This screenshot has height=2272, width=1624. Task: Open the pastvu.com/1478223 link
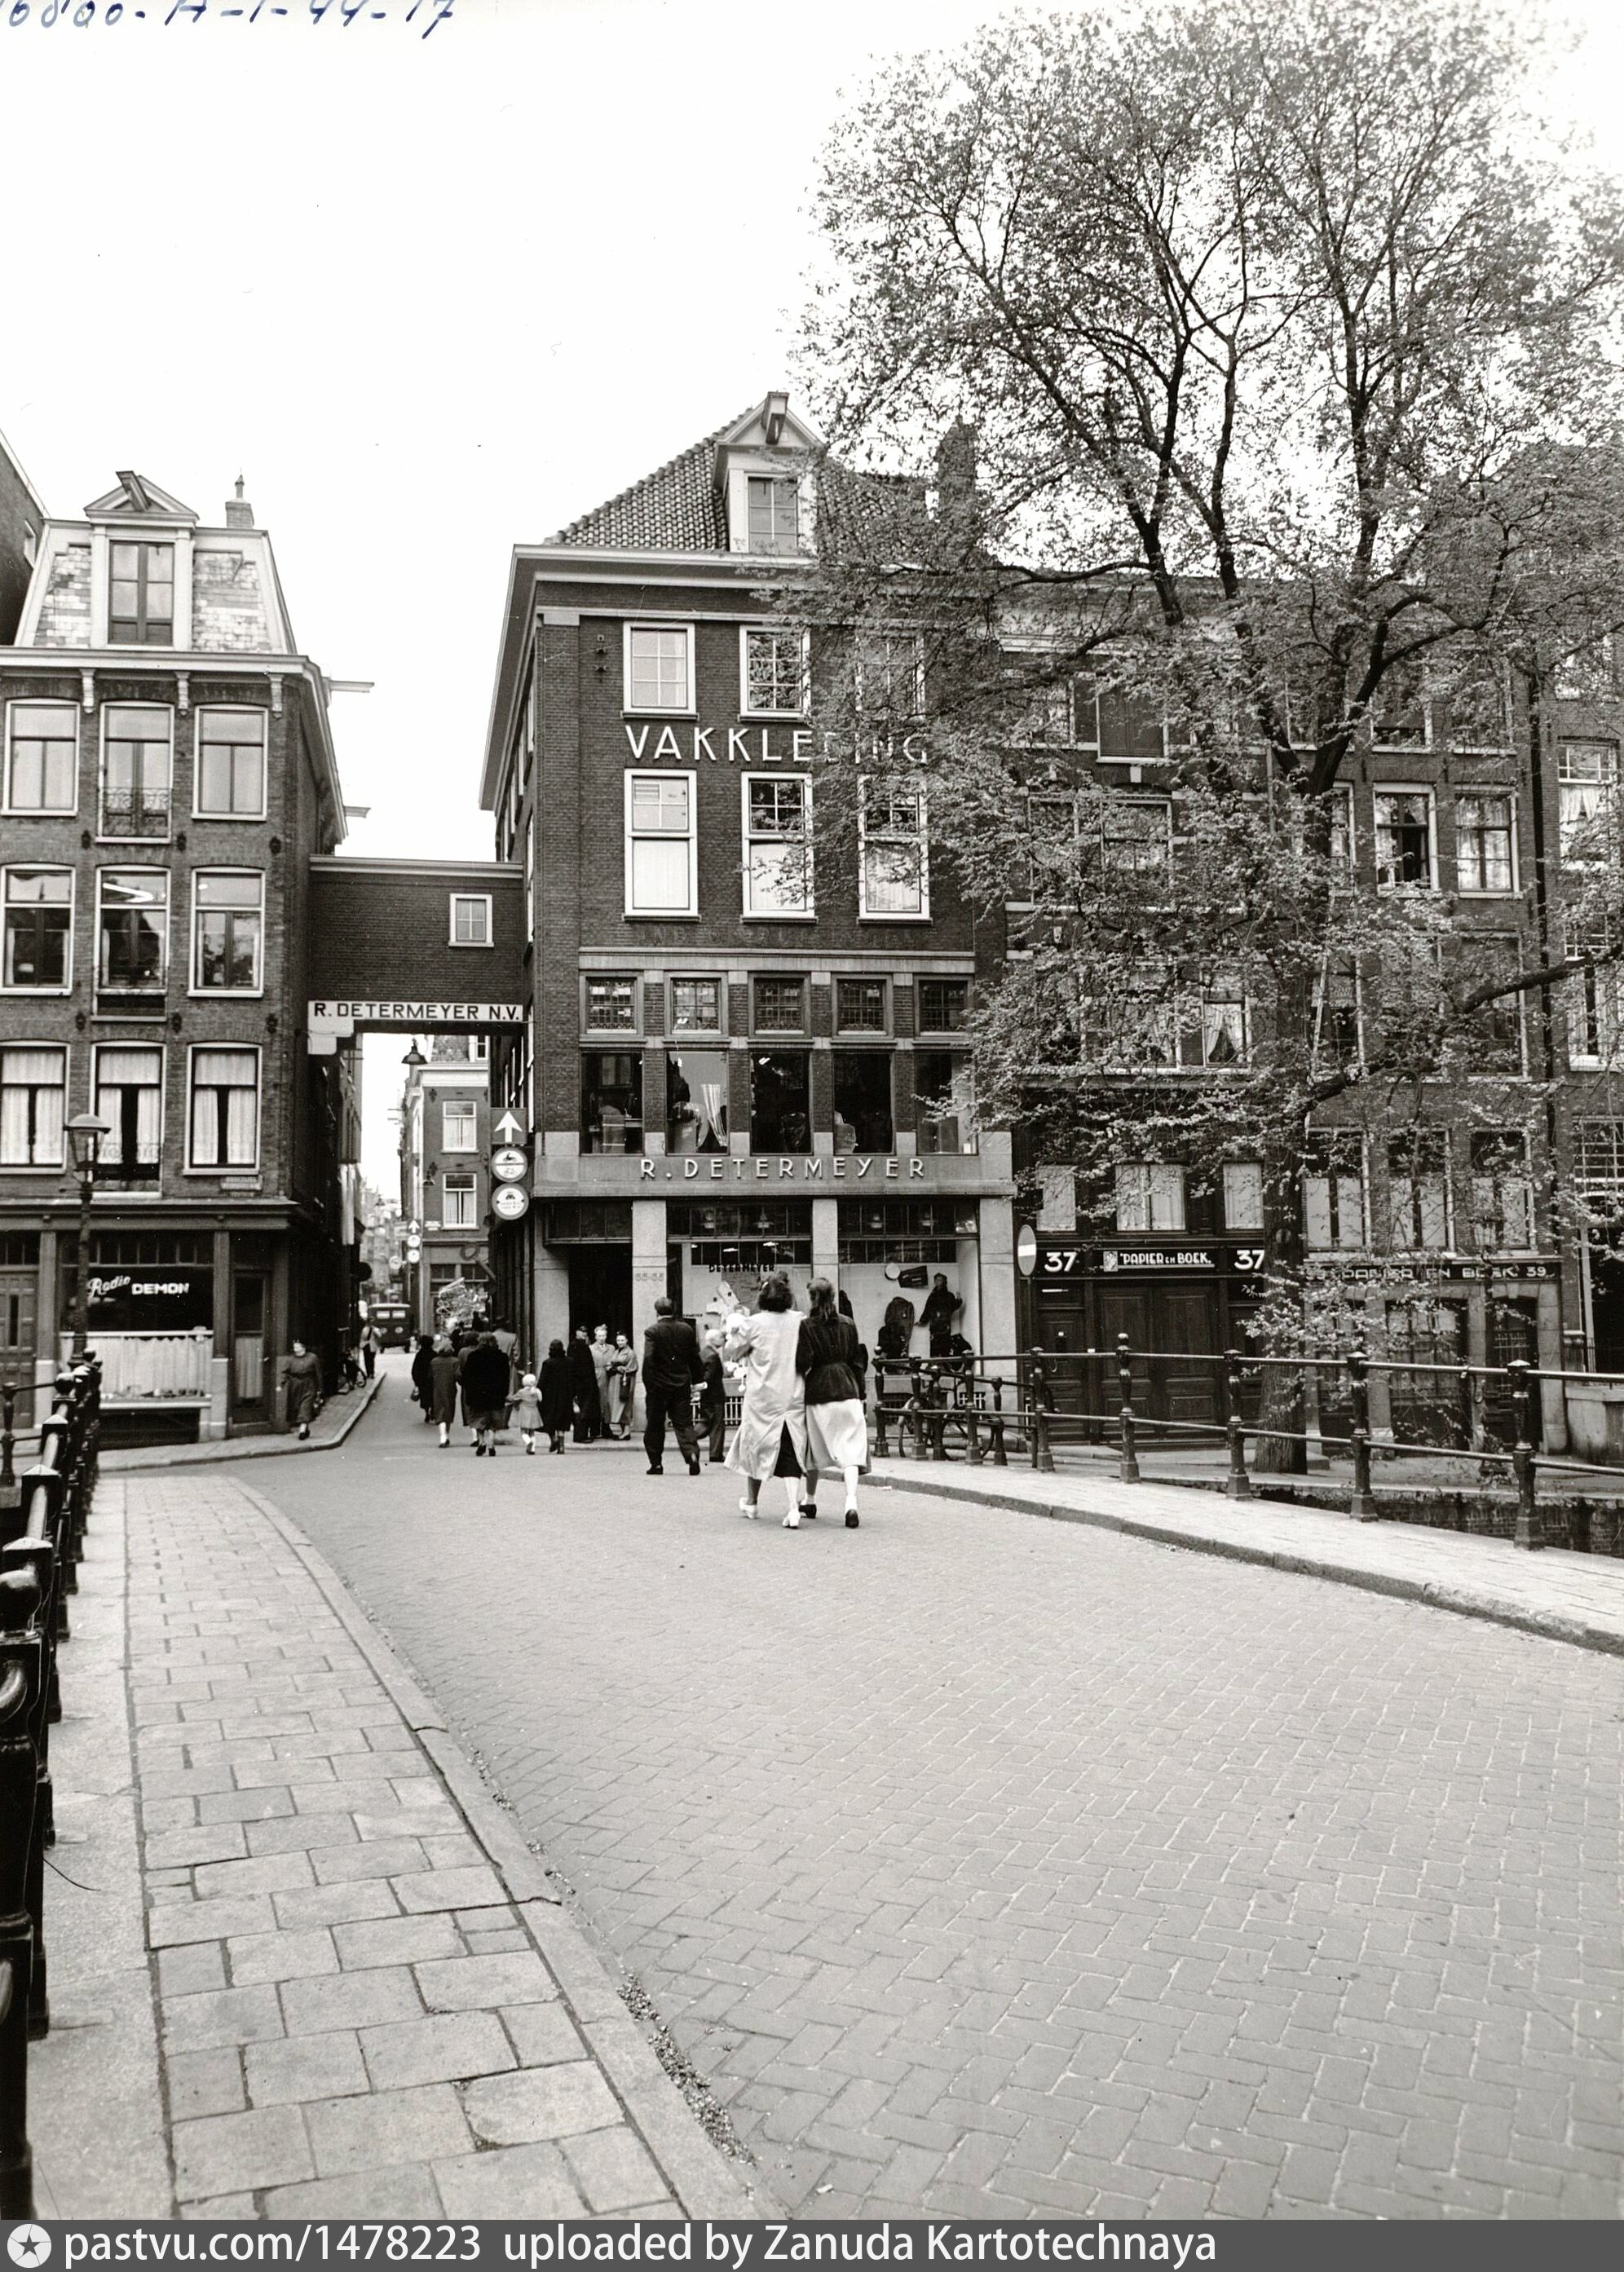(x=272, y=2245)
